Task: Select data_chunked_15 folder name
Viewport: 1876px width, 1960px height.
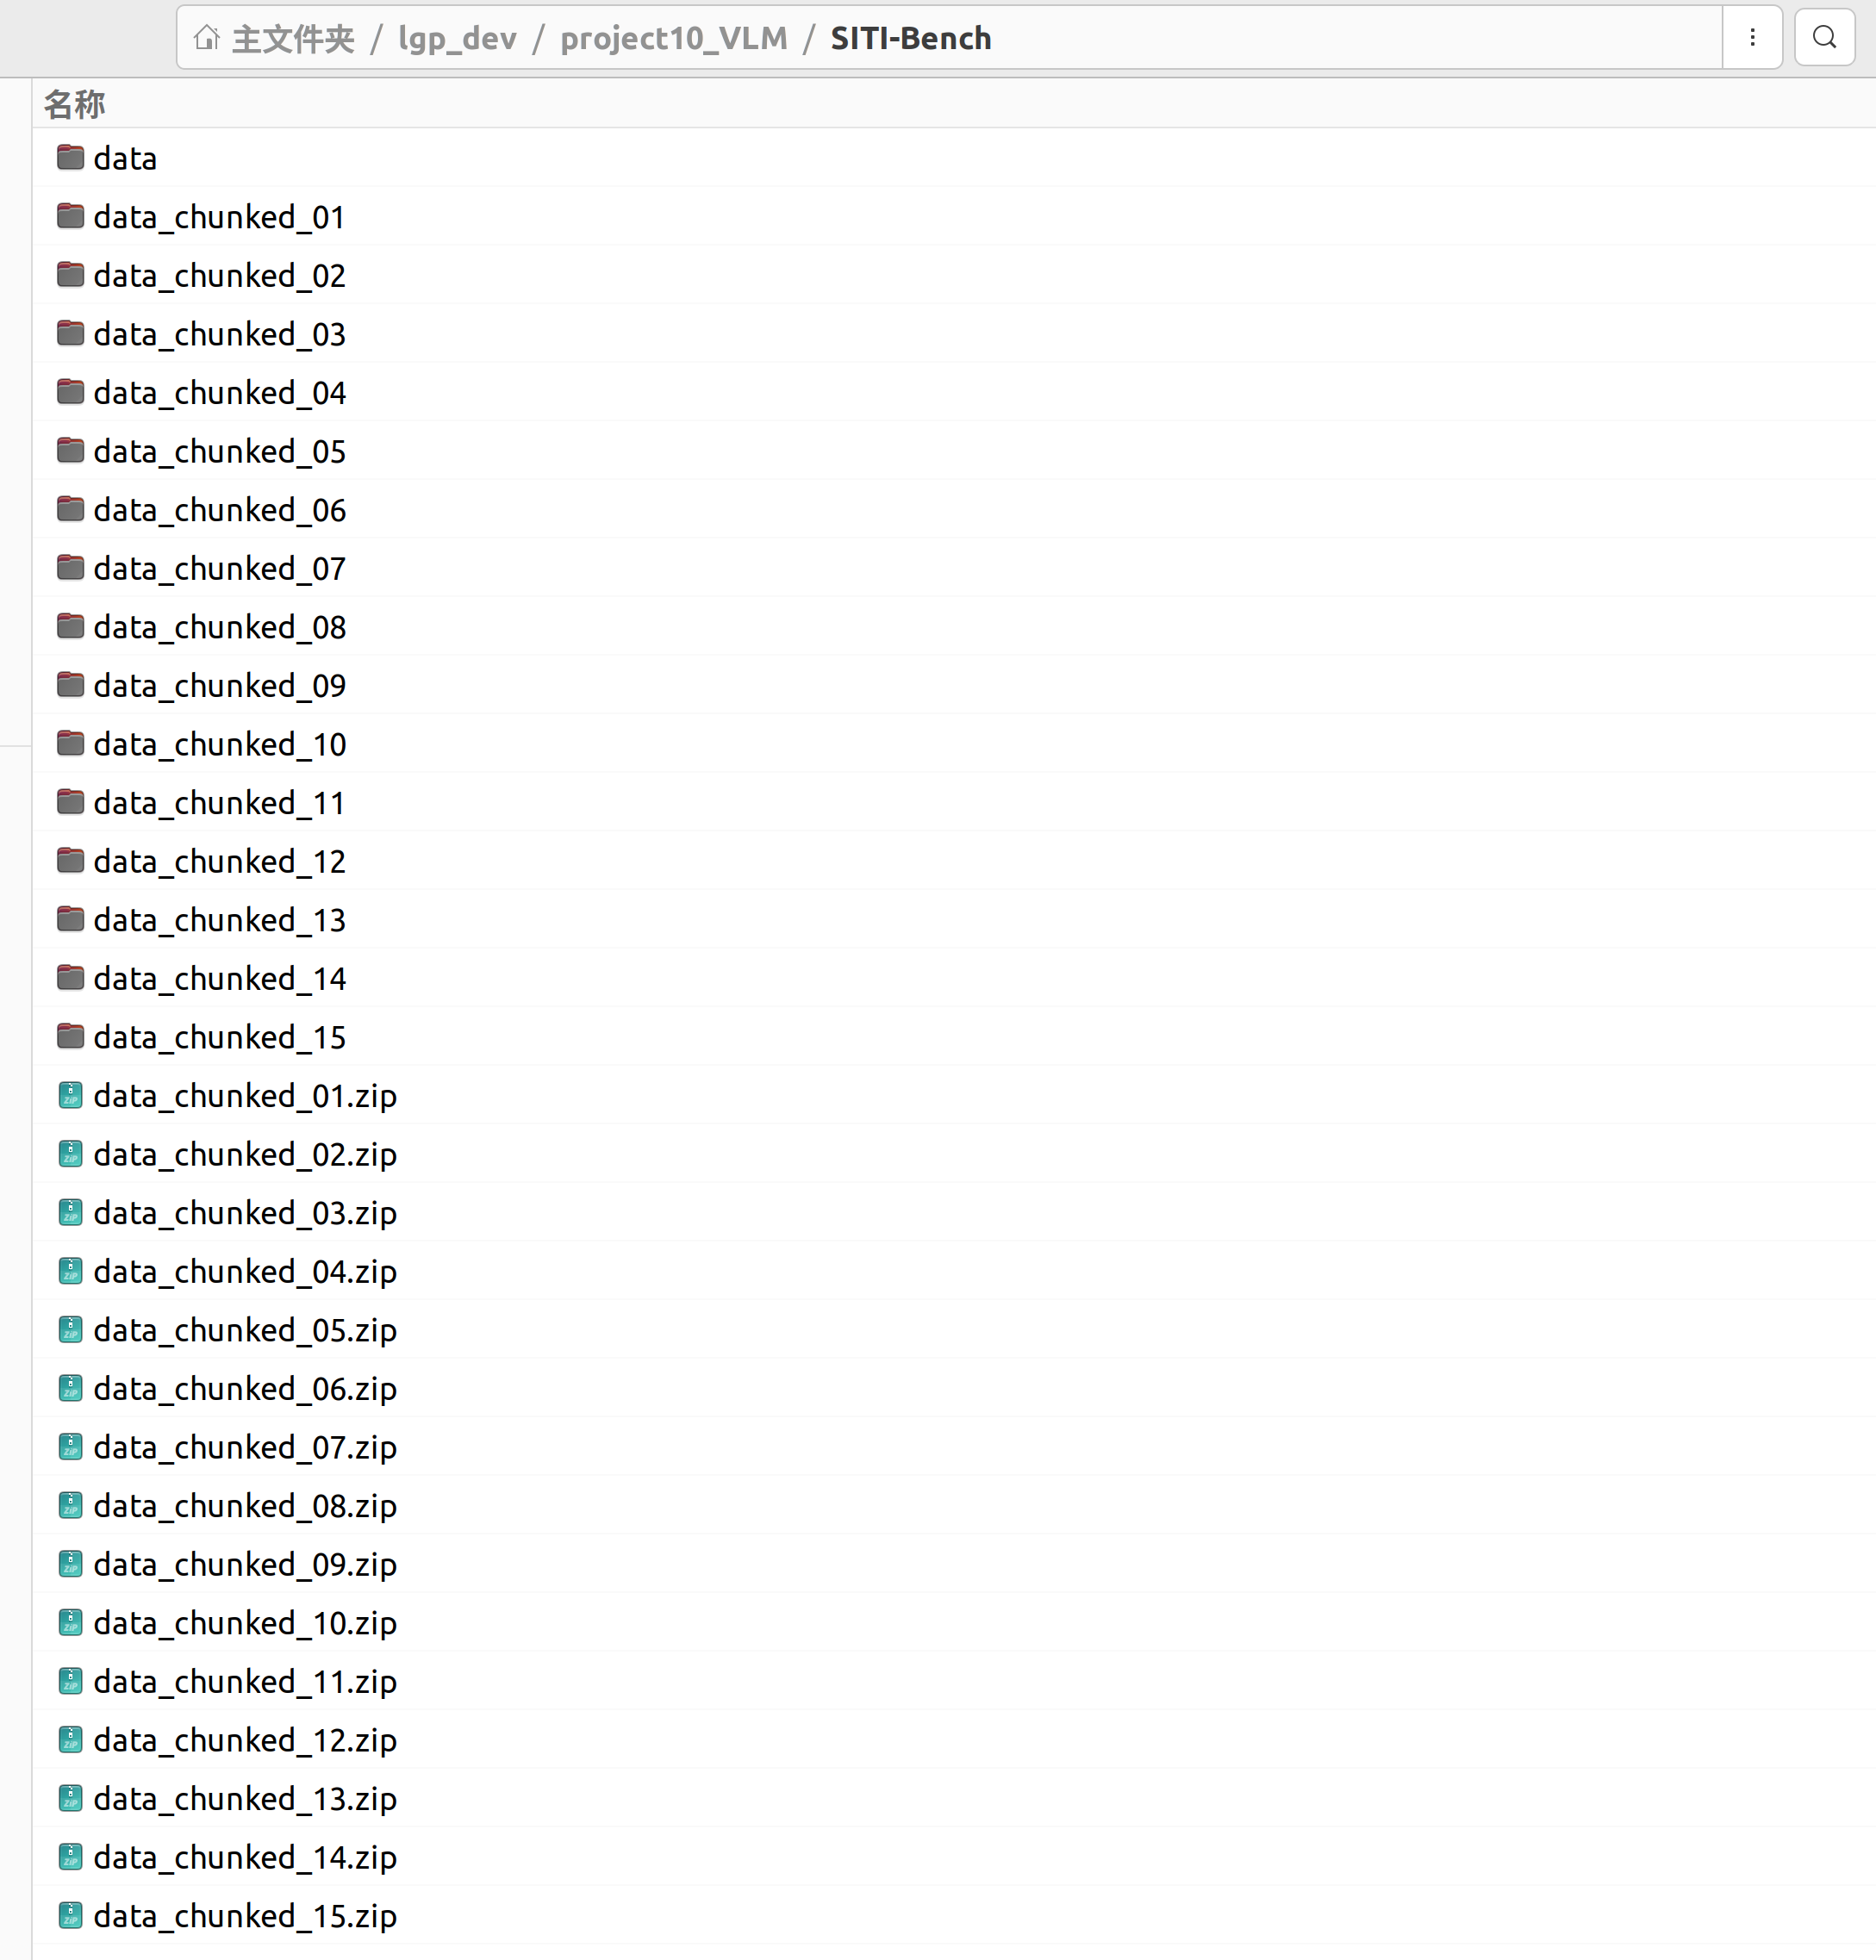Action: pyautogui.click(x=219, y=1038)
